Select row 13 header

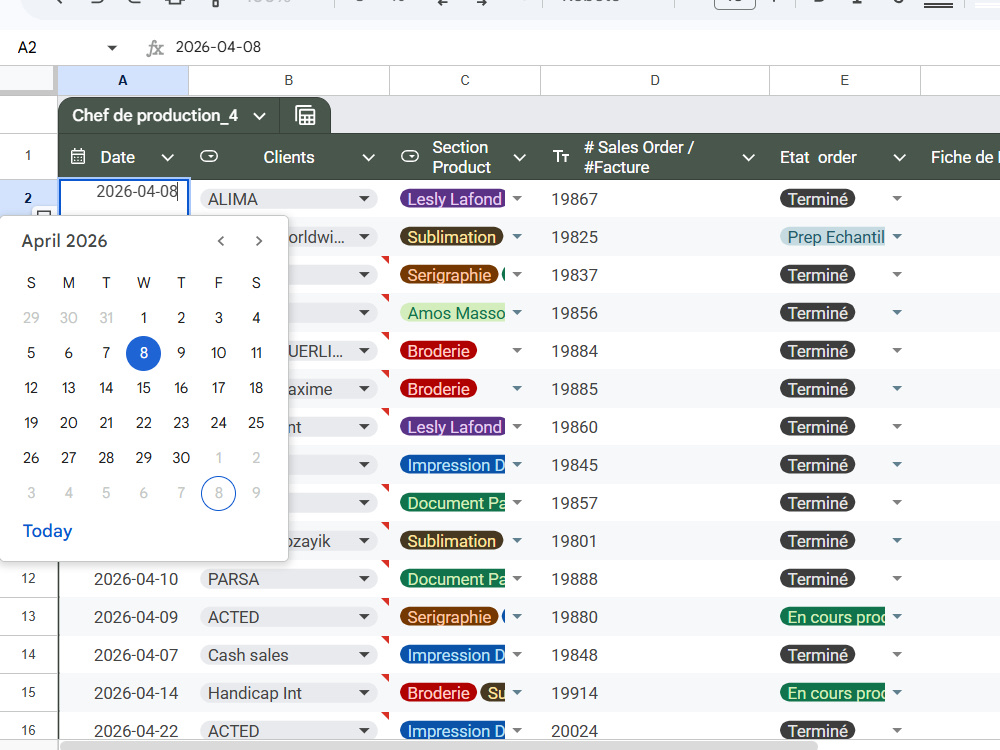pyautogui.click(x=29, y=617)
